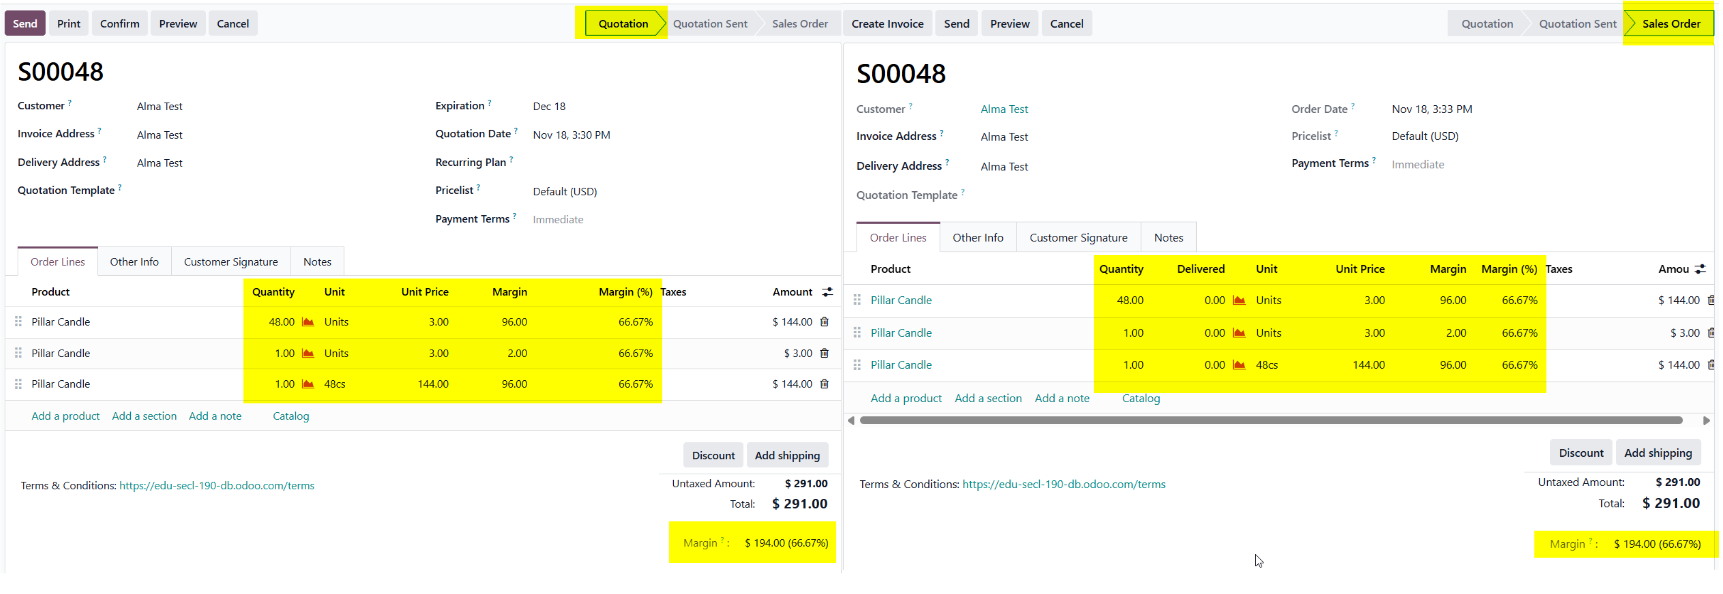This screenshot has width=1723, height=594.
Task: Click Add shipping in the left quotation
Action: tap(787, 455)
